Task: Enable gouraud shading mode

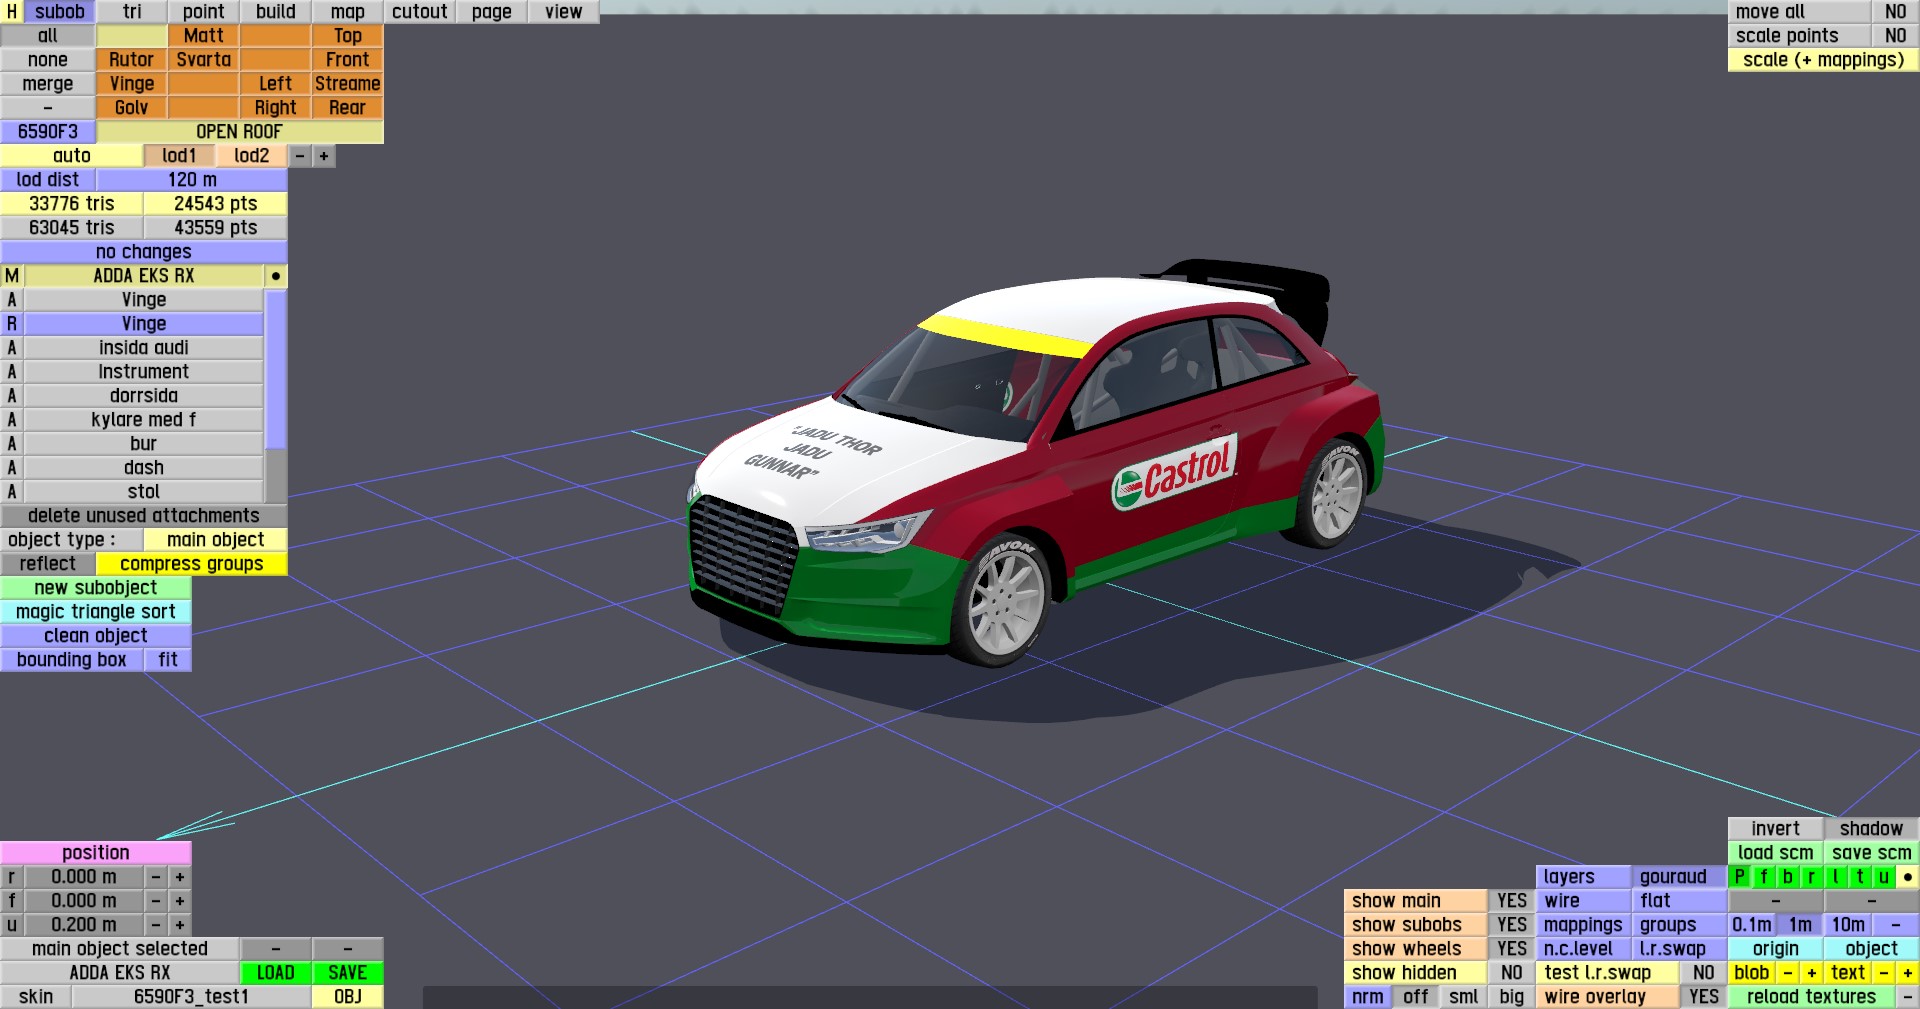Action: coord(1680,877)
